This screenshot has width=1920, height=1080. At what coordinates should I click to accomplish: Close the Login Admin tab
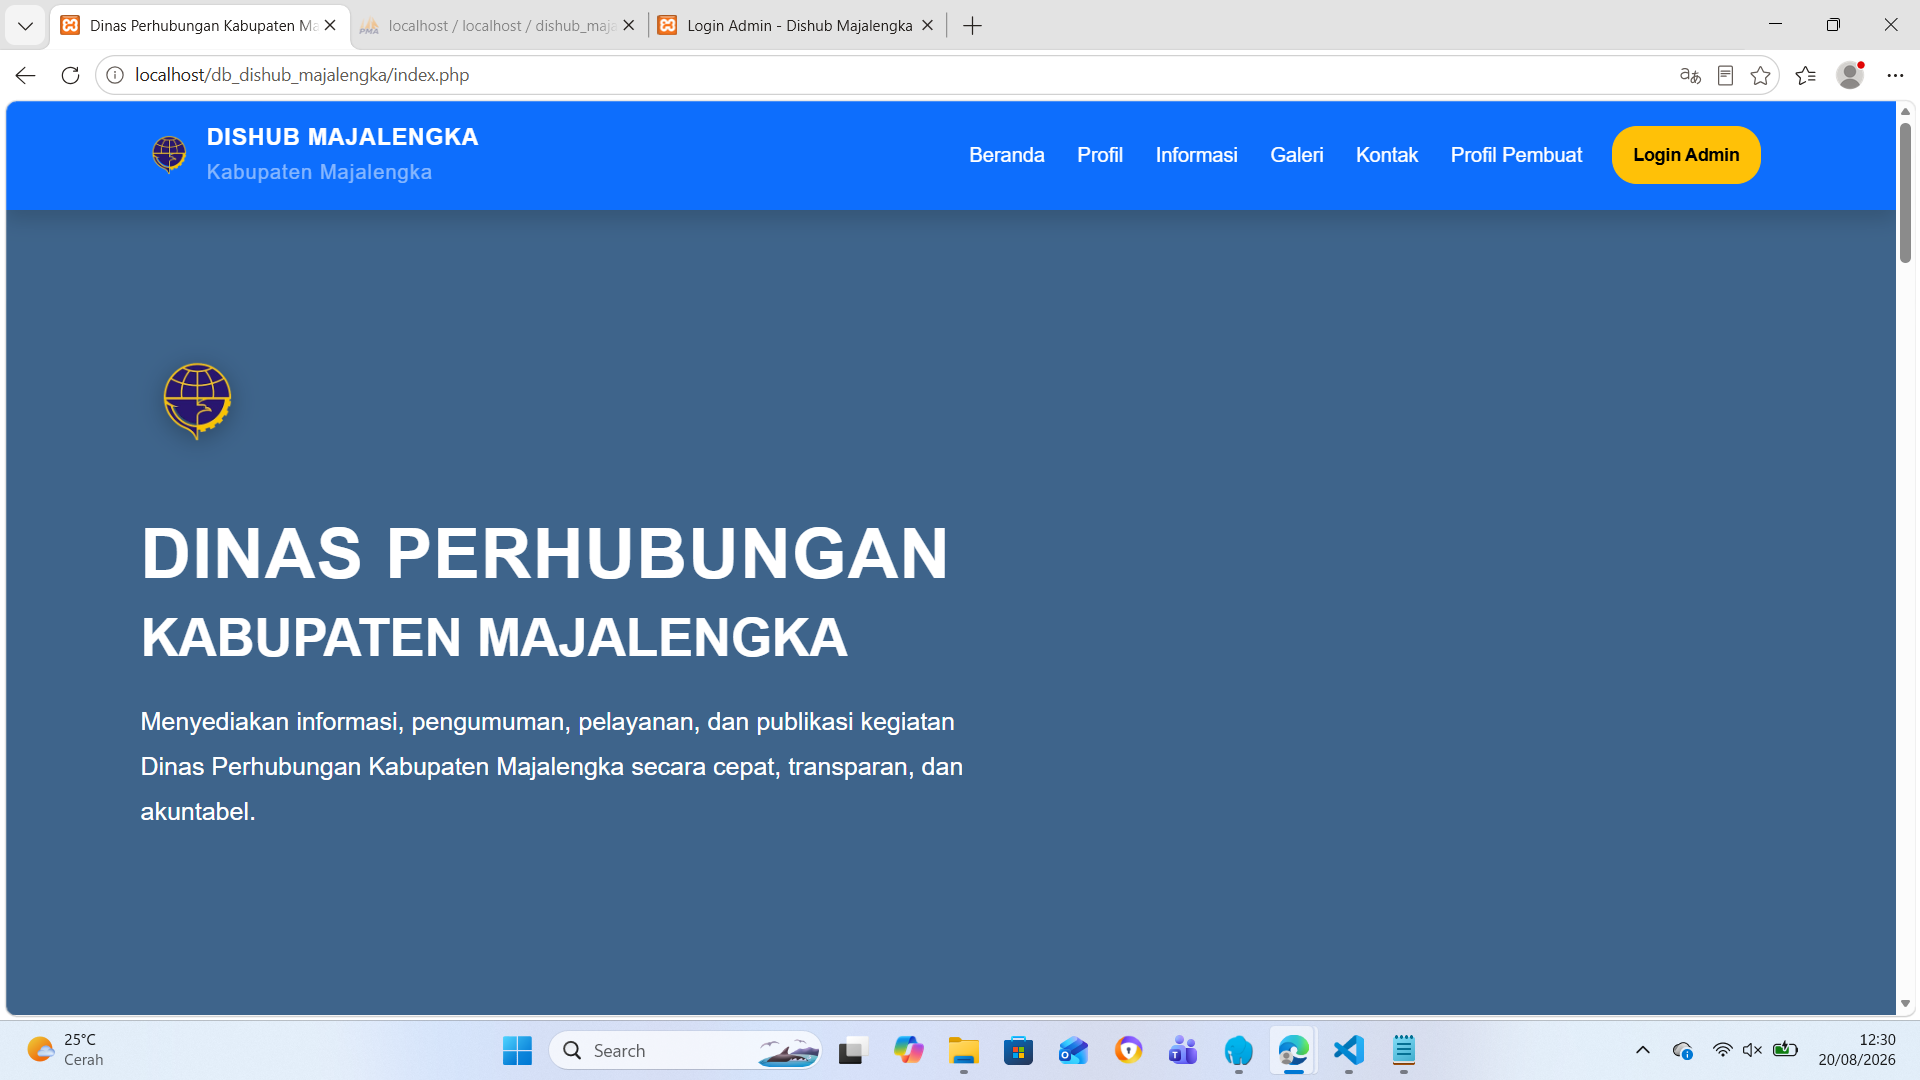(x=927, y=26)
